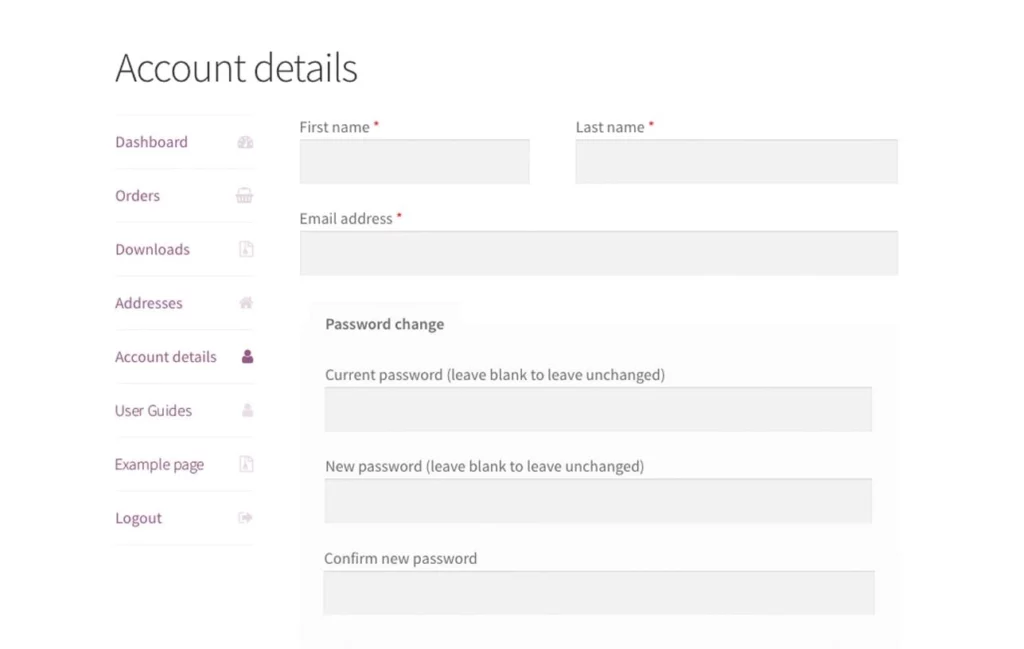Viewport: 1024px width, 649px height.
Task: Select Addresses in the account menu
Action: pos(148,303)
